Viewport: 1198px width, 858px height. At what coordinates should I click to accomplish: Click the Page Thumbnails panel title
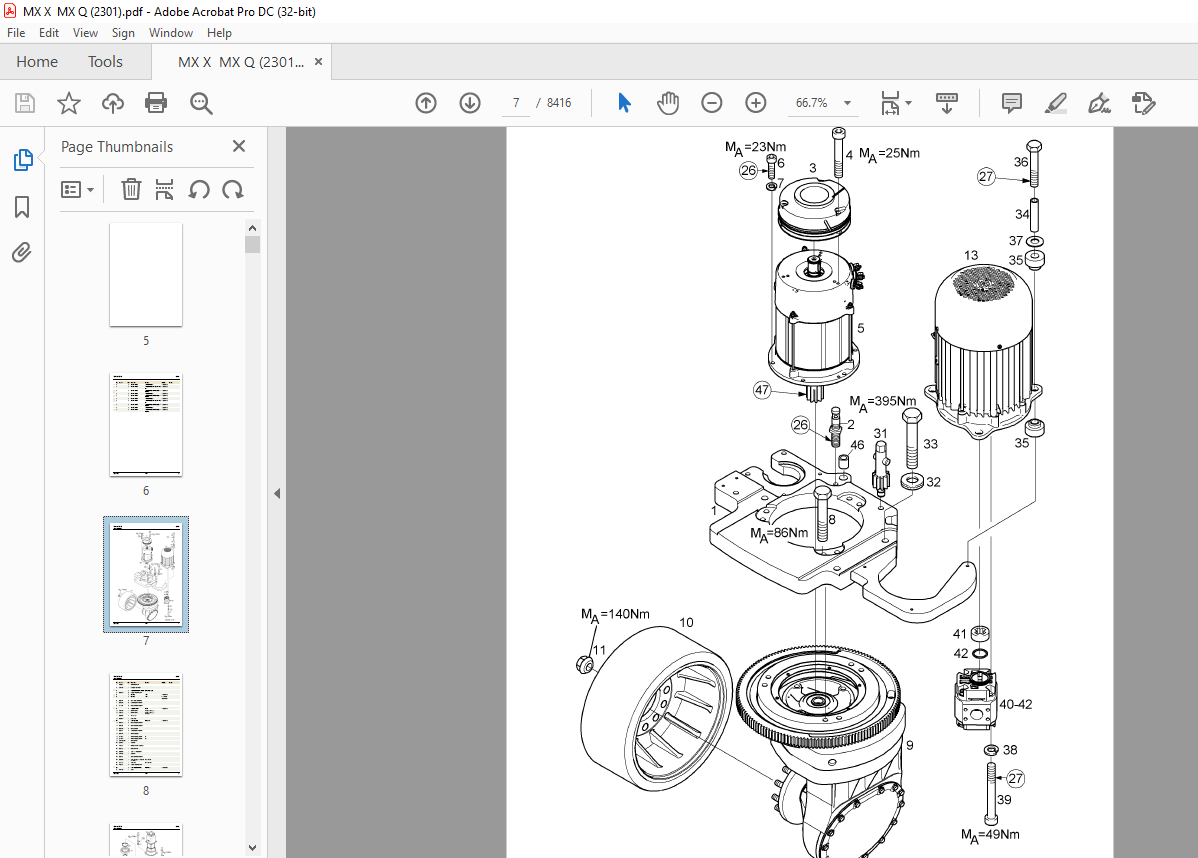(x=117, y=147)
